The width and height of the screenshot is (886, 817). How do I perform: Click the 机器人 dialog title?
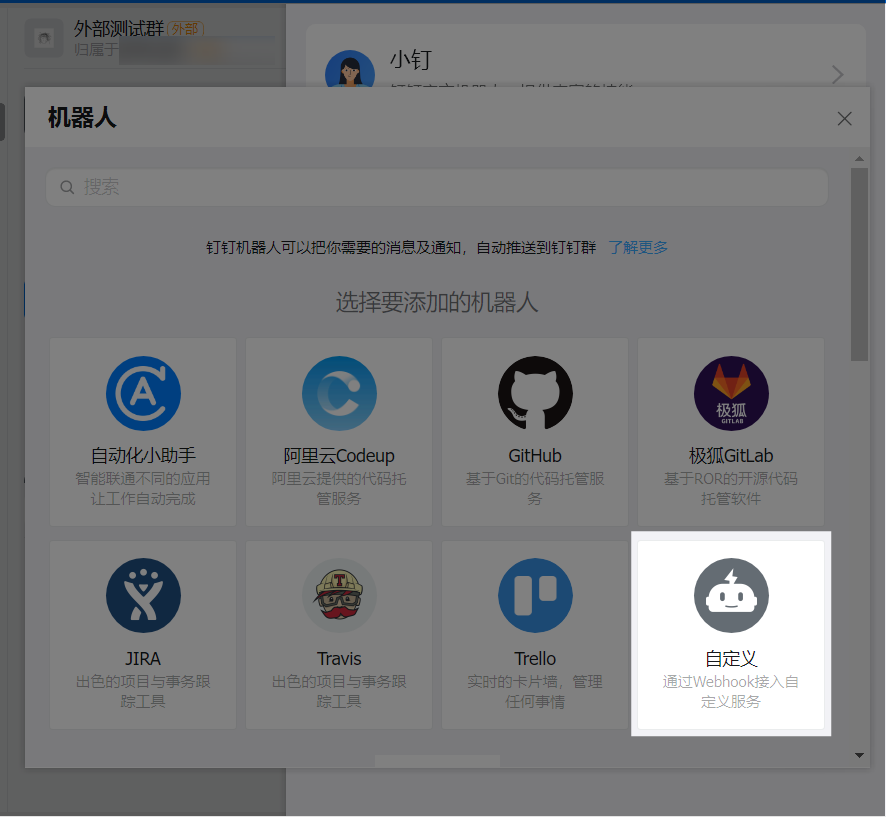coord(82,118)
